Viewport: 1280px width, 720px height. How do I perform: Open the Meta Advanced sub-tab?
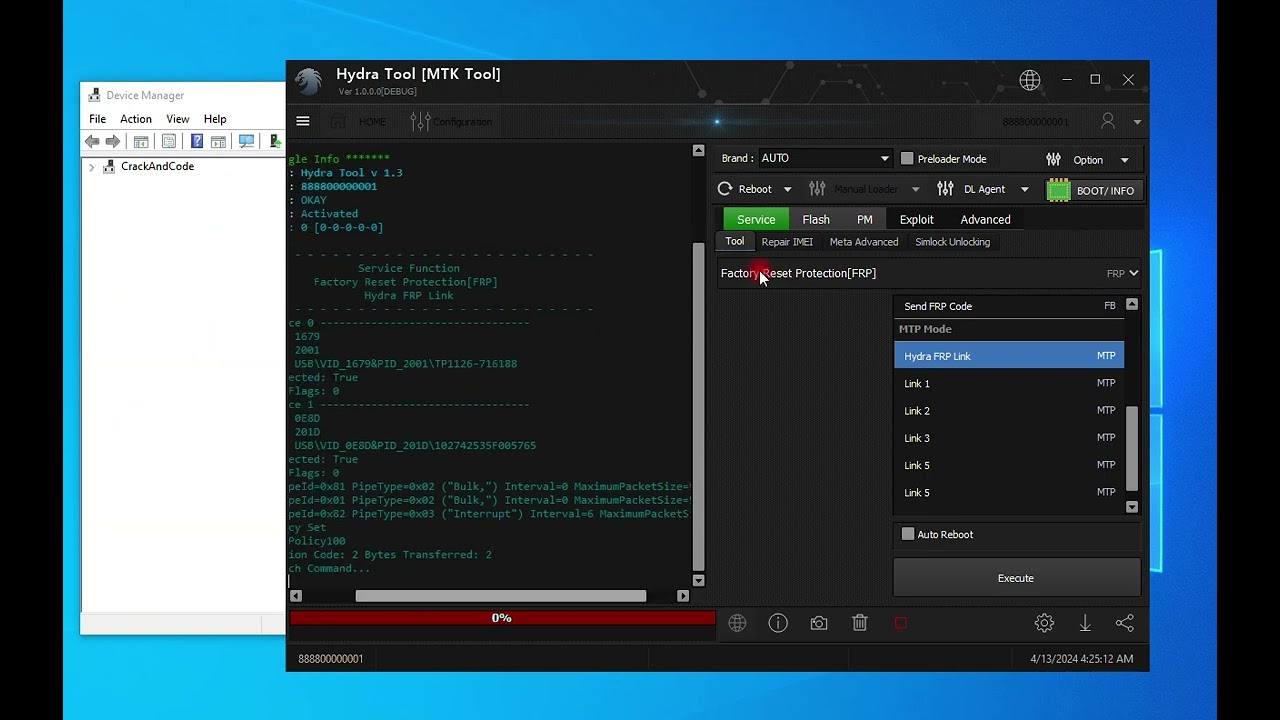pyautogui.click(x=864, y=242)
